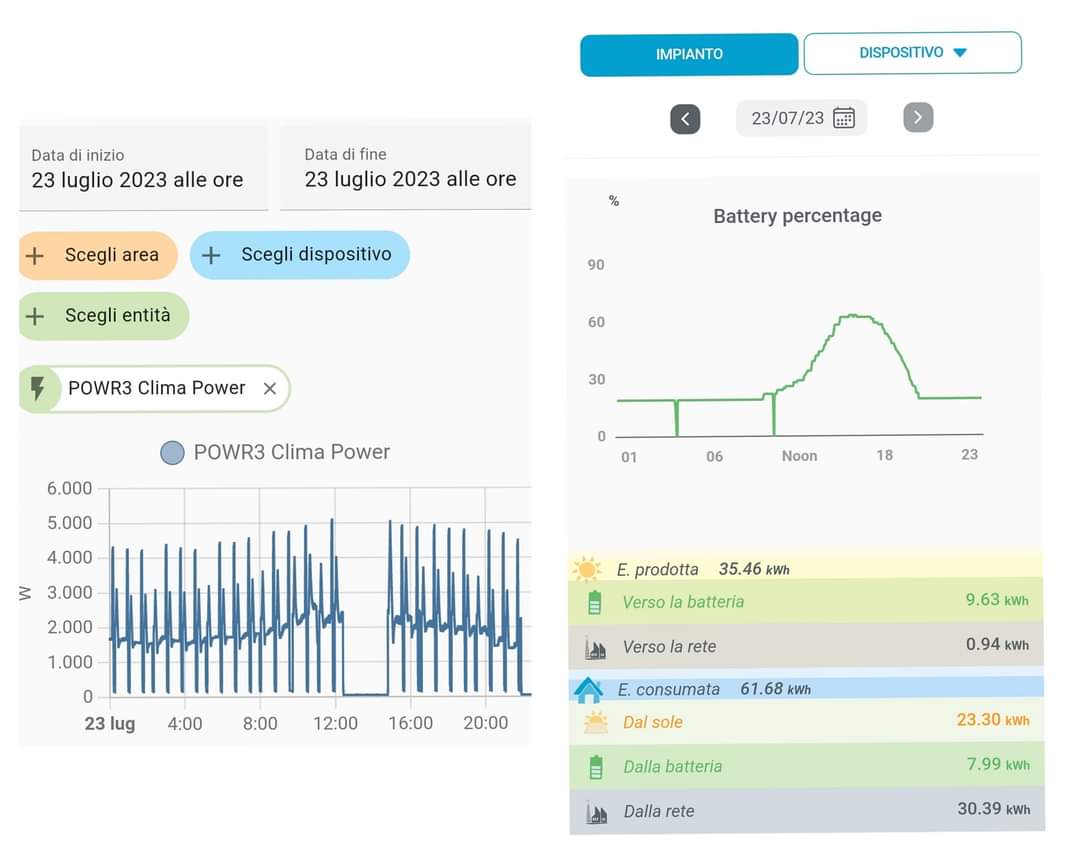Select the Dalla rete row label
This screenshot has width=1080, height=864.
[659, 812]
